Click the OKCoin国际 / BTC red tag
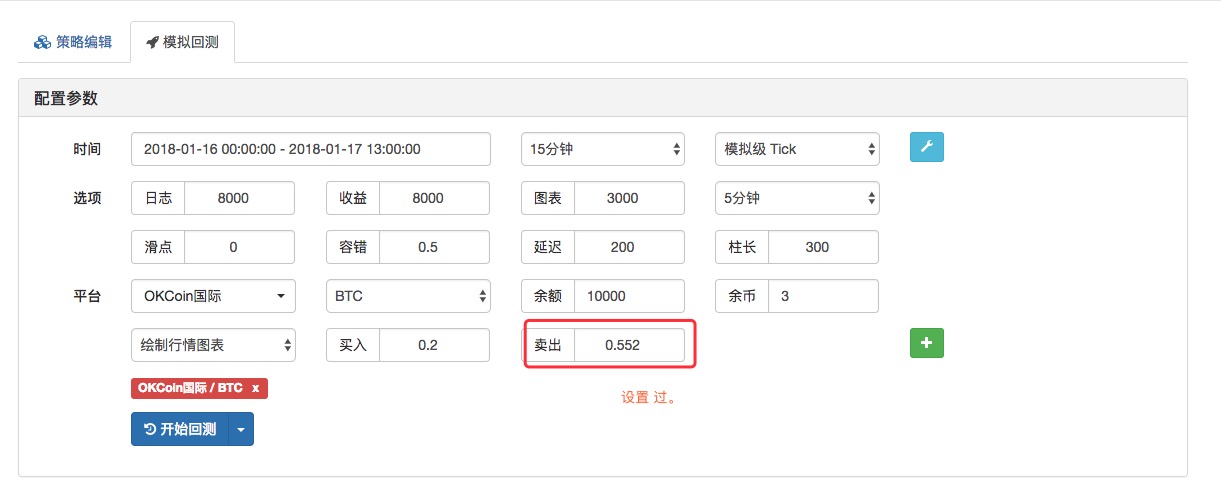The height and width of the screenshot is (491, 1221). pyautogui.click(x=199, y=388)
